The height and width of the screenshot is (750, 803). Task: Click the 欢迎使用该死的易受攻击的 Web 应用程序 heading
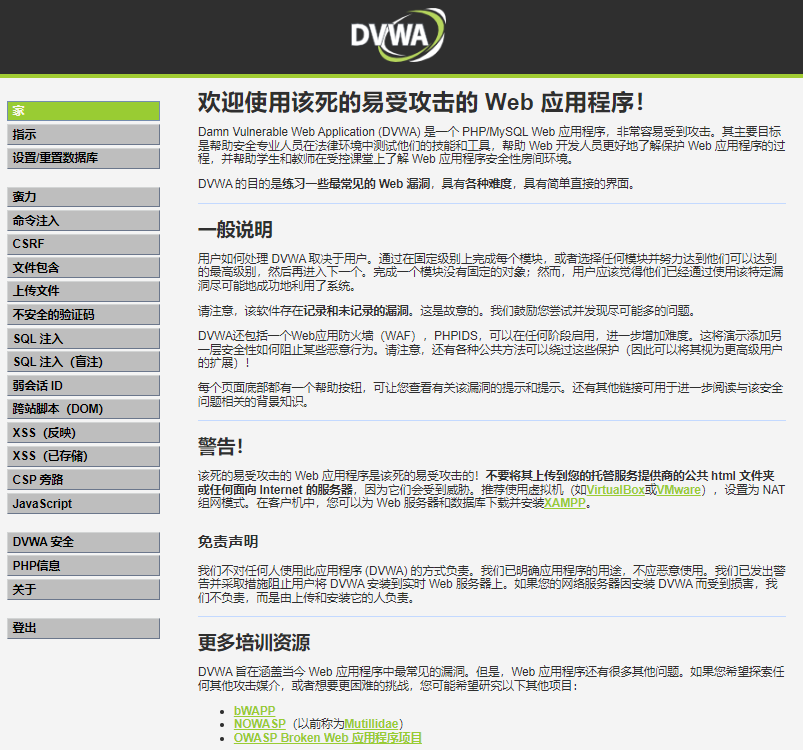pos(420,102)
